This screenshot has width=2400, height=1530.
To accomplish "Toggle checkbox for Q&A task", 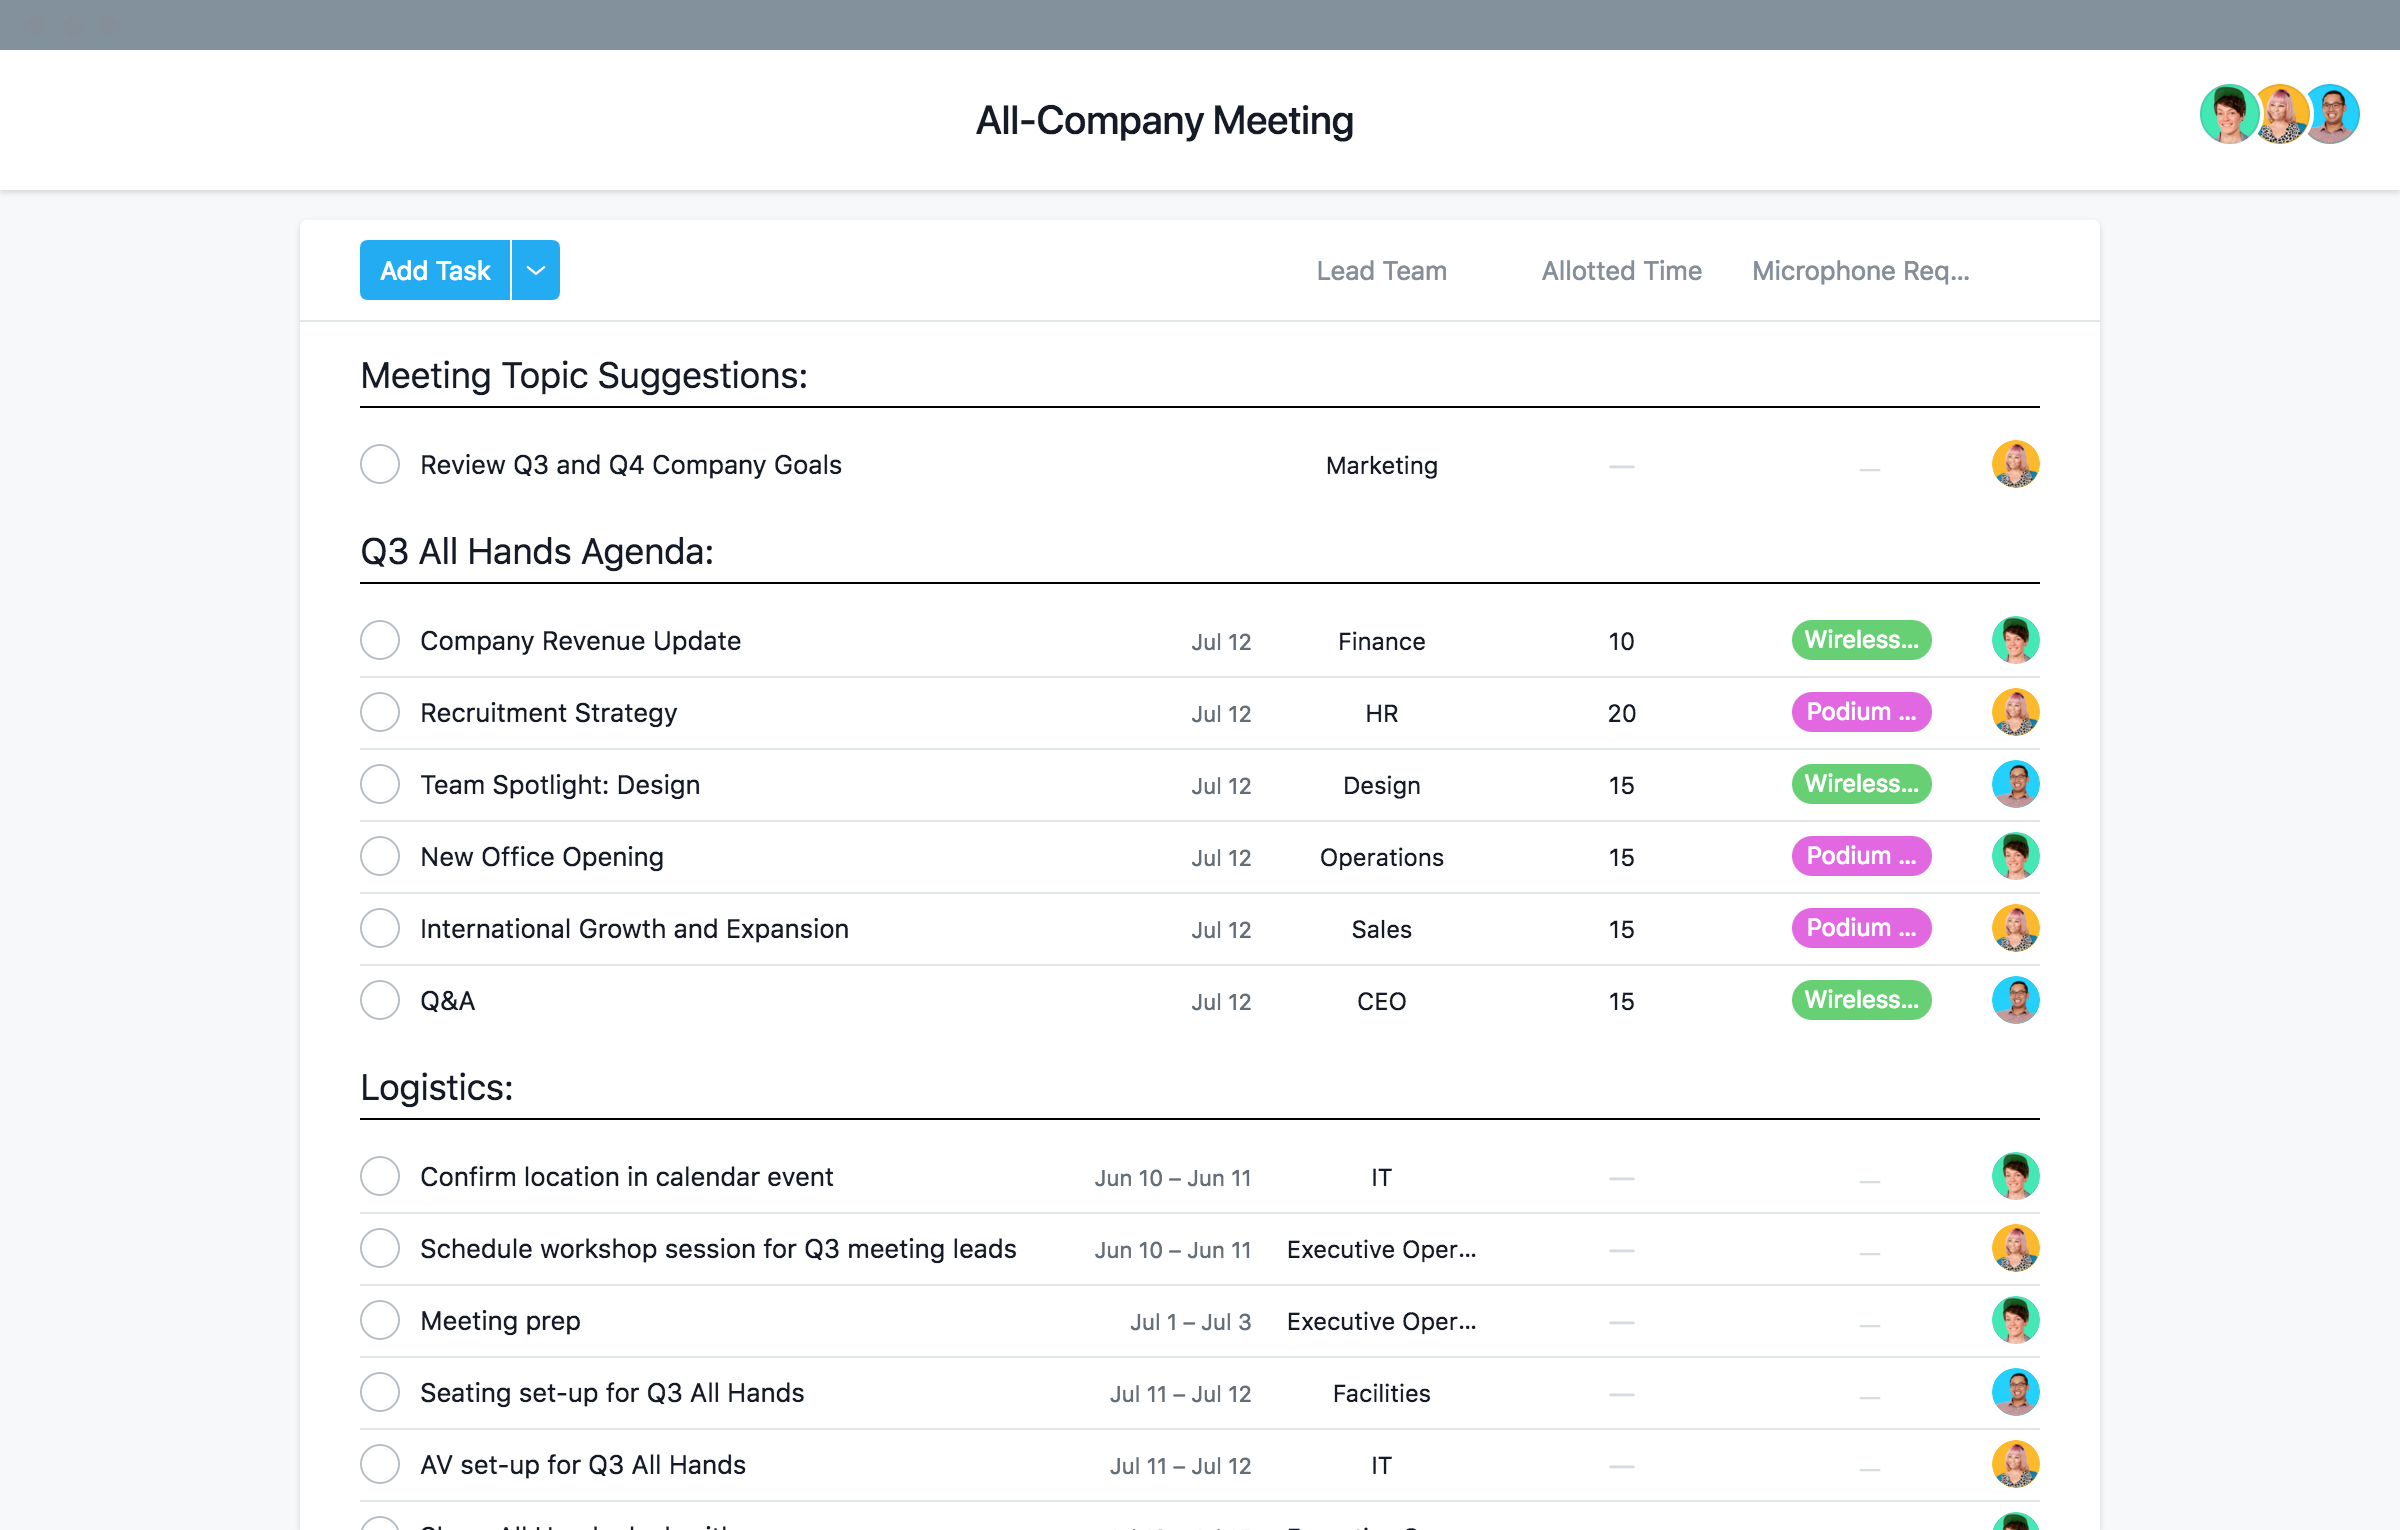I will [x=381, y=1000].
